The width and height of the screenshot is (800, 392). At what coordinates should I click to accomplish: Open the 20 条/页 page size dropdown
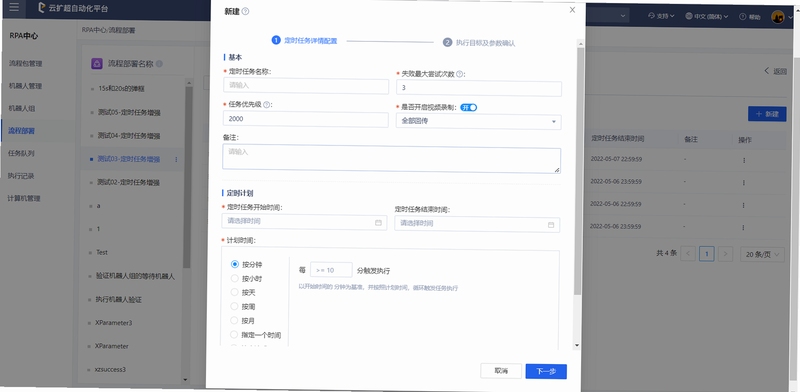762,254
